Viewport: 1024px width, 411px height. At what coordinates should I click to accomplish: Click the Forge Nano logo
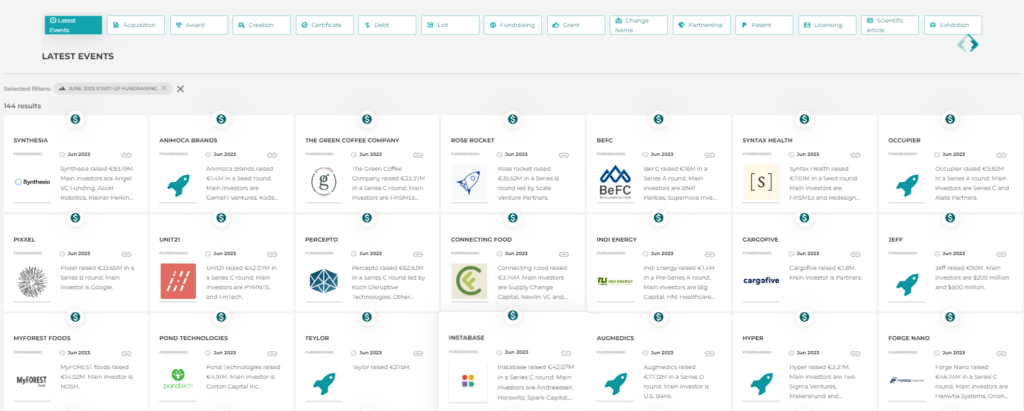pos(906,380)
